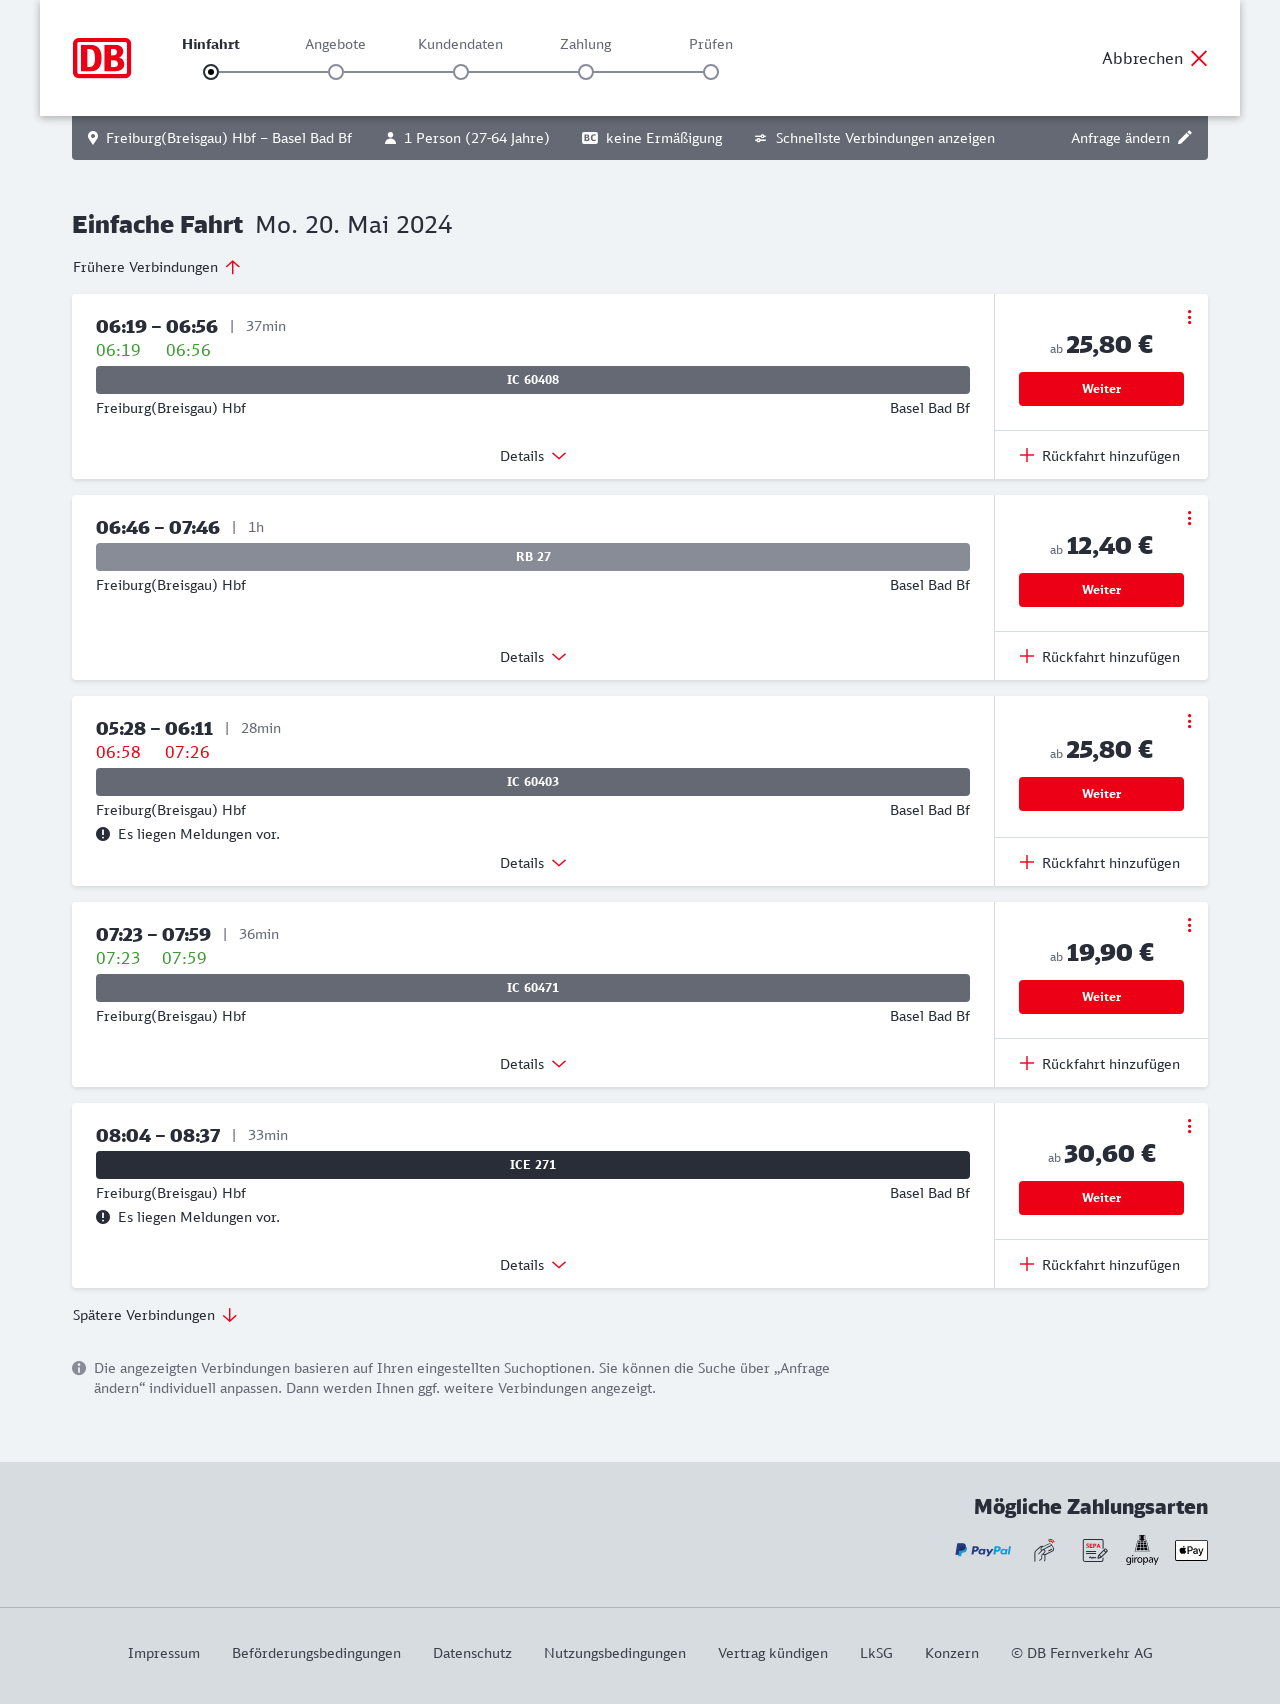This screenshot has width=1280, height=1704.
Task: Open three-dot menu for IC 60408 connection
Action: [x=1189, y=317]
